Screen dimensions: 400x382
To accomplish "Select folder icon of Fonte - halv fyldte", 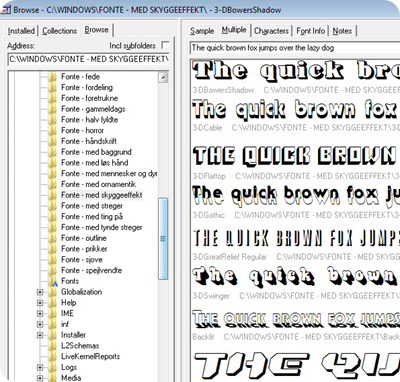I will 52,120.
